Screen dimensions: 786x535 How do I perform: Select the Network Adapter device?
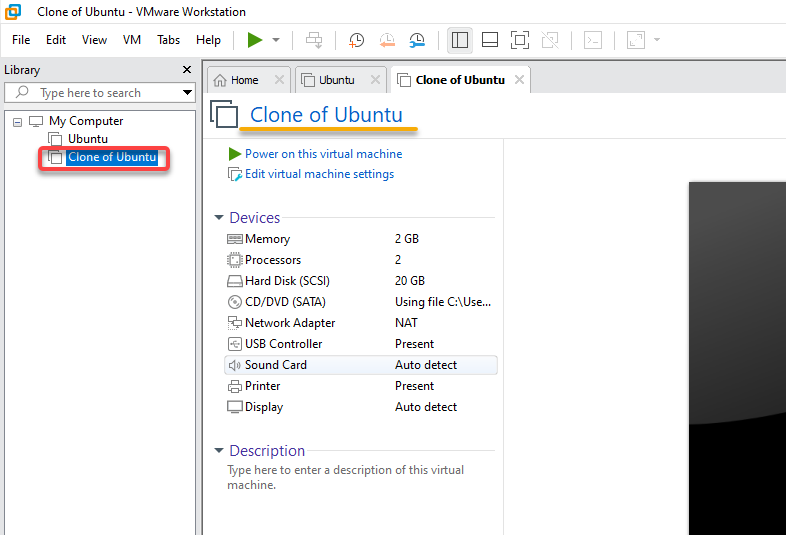(361, 323)
